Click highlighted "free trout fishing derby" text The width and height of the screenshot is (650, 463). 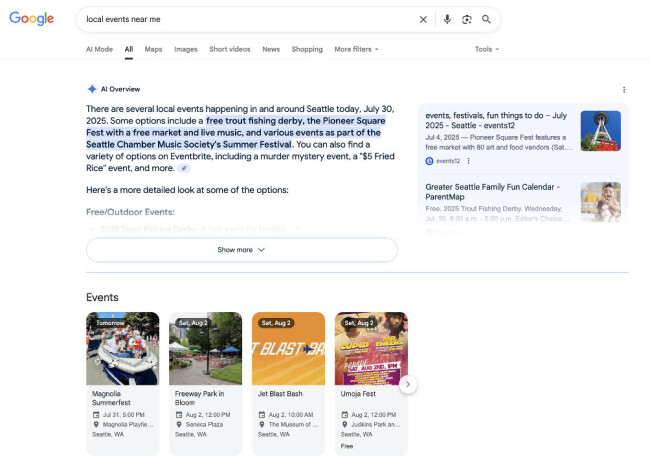[x=255, y=121]
